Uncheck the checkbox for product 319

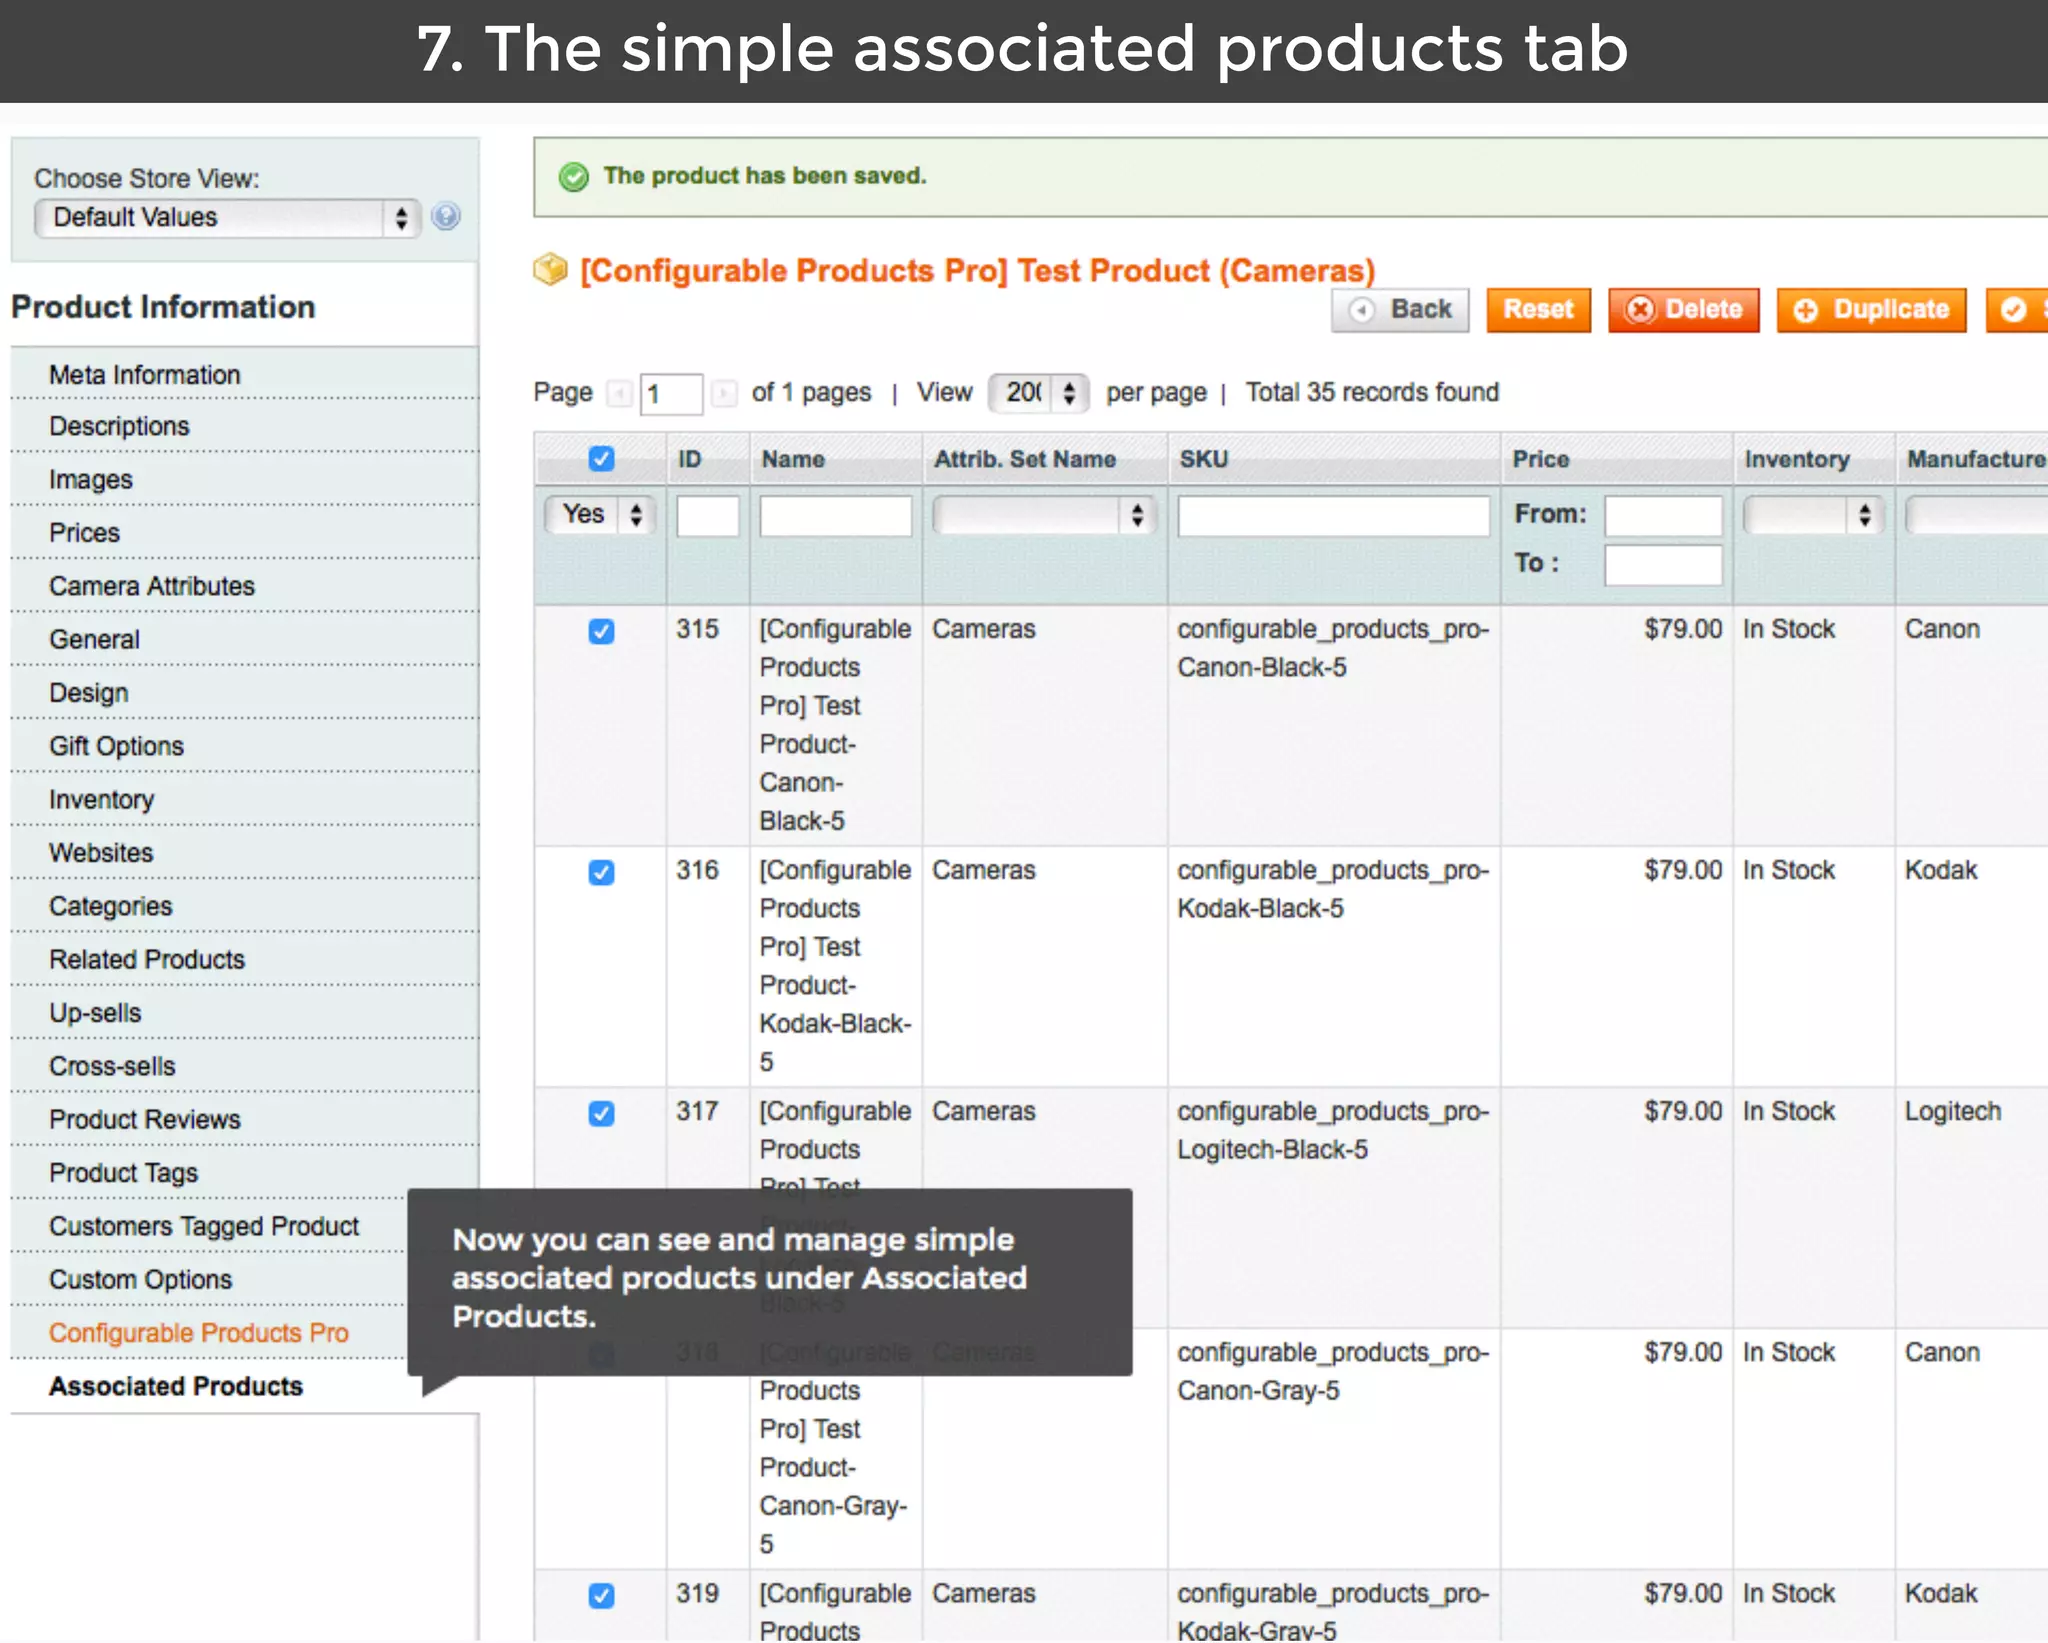pos(601,1596)
